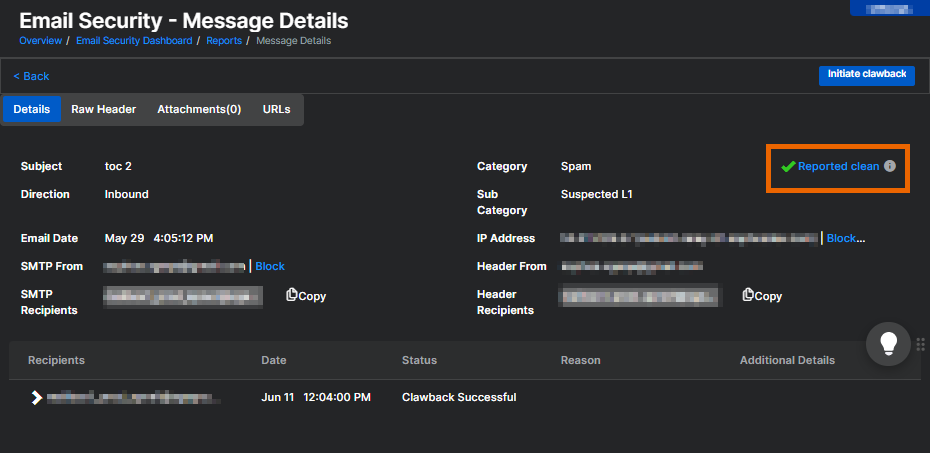Expand the recipient row chevron
The image size is (930, 453).
click(x=37, y=398)
